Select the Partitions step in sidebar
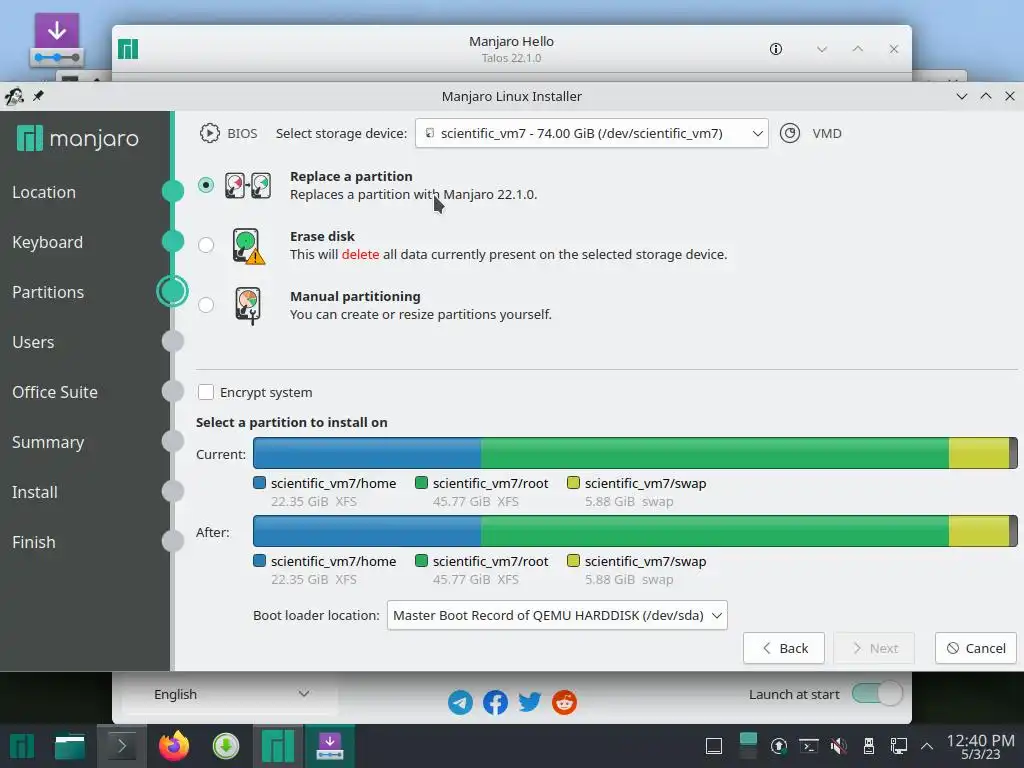The height and width of the screenshot is (768, 1024). pos(48,292)
